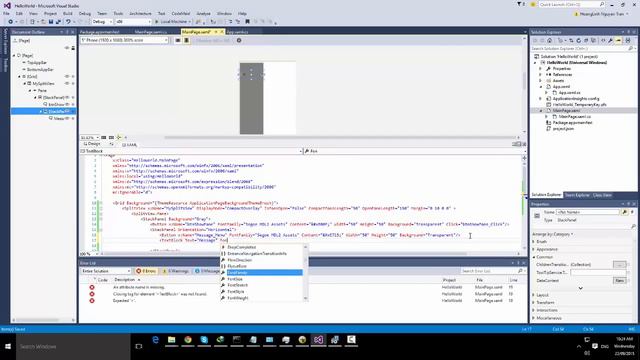Switch to XAML pane tab
This screenshot has height=360, width=640.
tap(130, 144)
